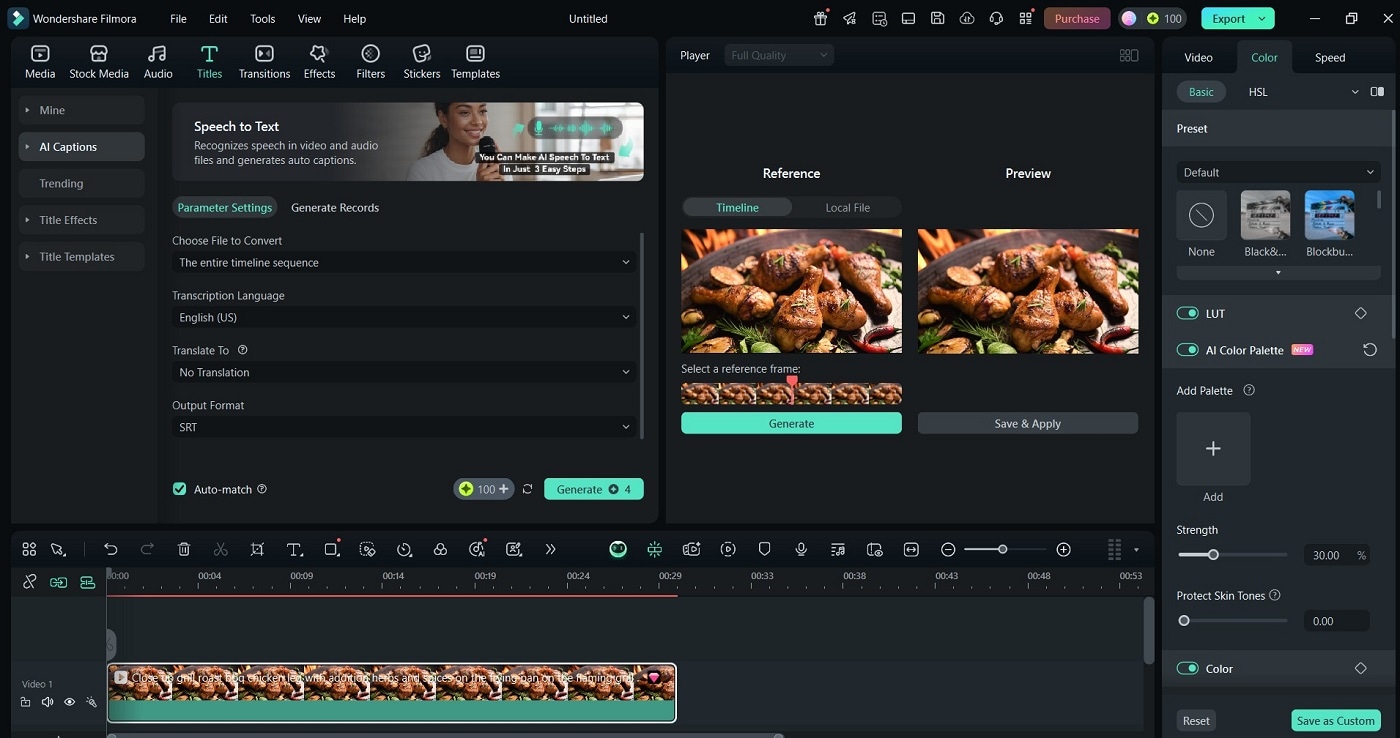The image size is (1400, 738).
Task: Switch to Generate Records tab
Action: click(335, 208)
